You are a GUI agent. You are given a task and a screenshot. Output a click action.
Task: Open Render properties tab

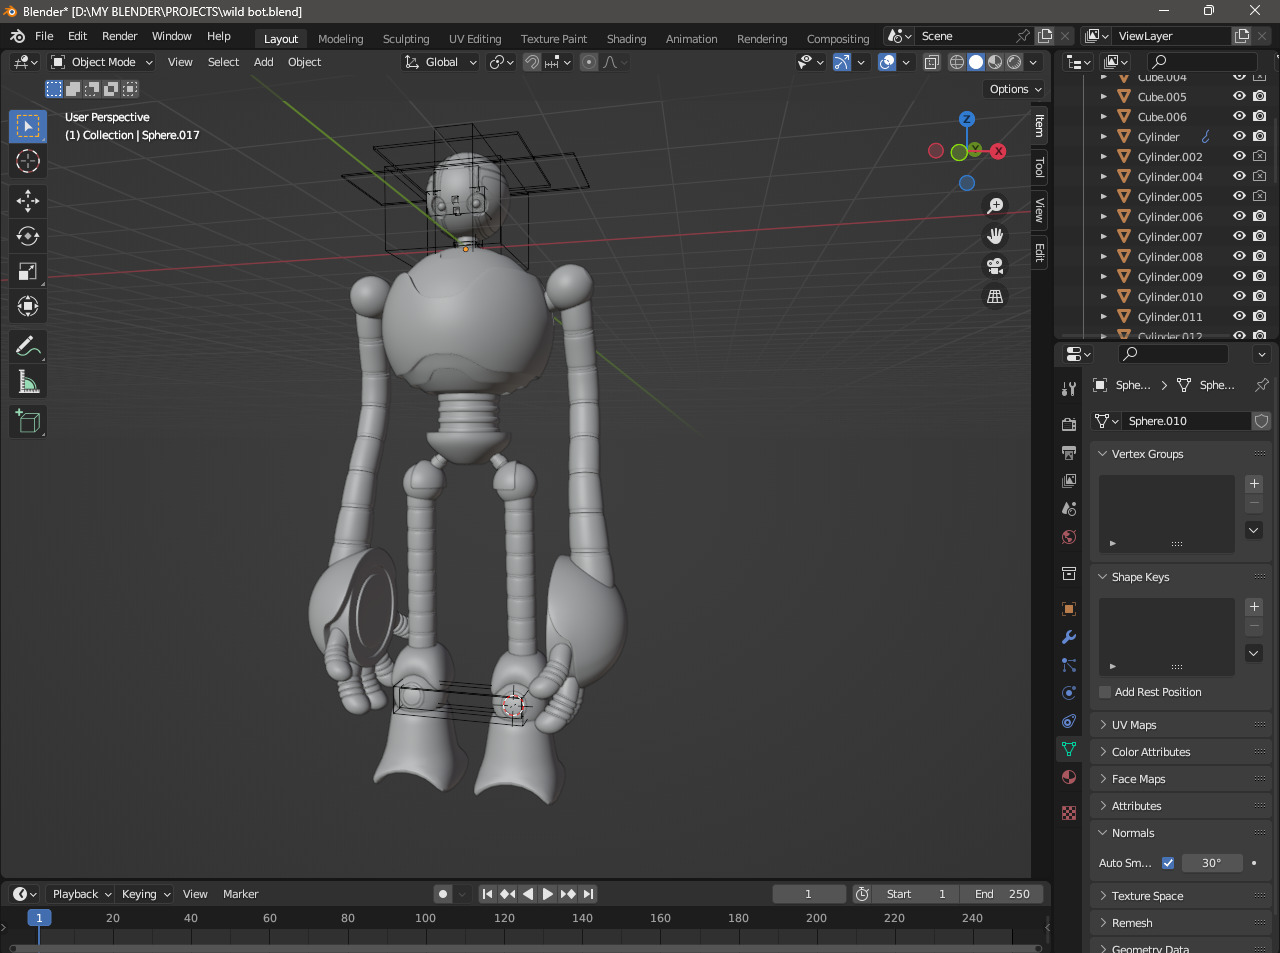pos(1069,424)
